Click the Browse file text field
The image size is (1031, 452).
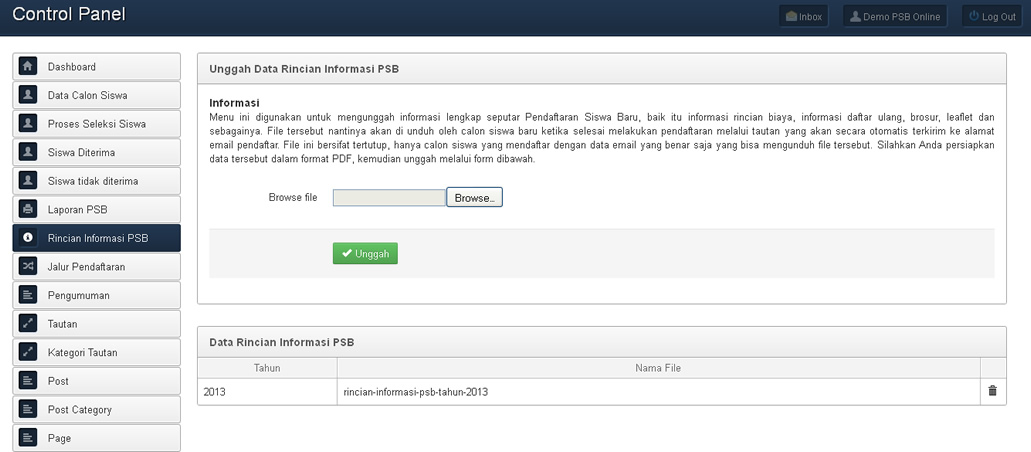coord(388,198)
